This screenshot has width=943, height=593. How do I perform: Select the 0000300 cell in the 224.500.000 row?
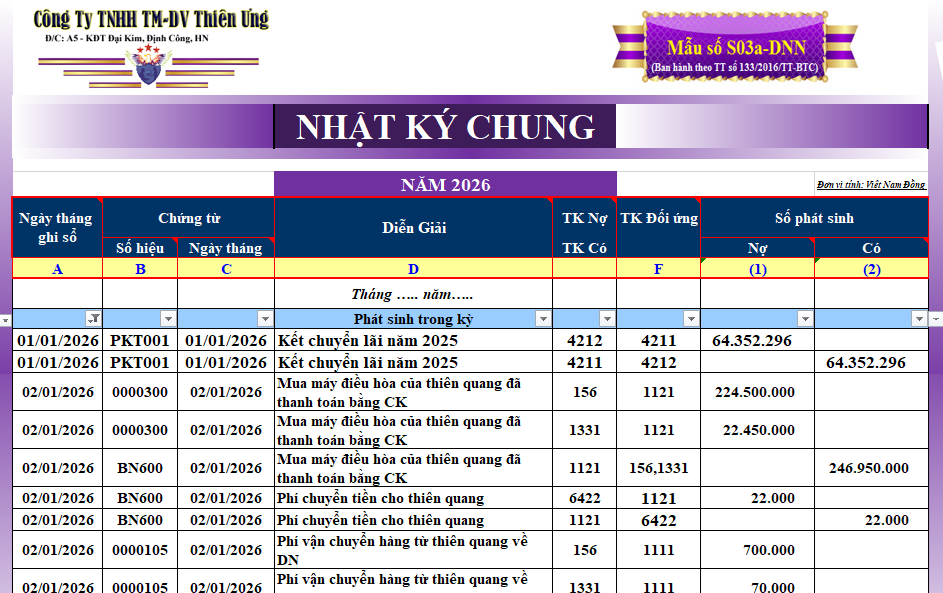click(x=140, y=392)
